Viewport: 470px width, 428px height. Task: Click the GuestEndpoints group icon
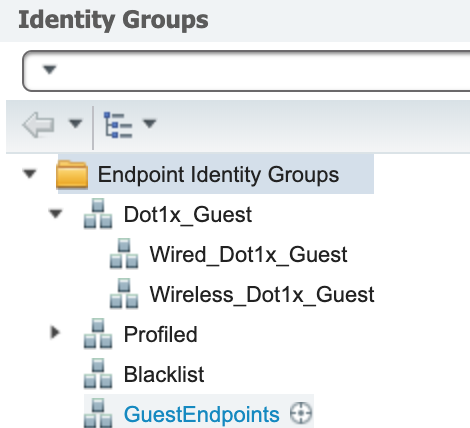[98, 413]
